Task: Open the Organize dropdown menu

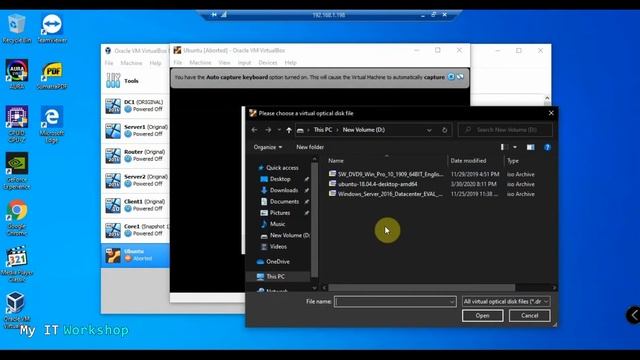Action: (268, 147)
